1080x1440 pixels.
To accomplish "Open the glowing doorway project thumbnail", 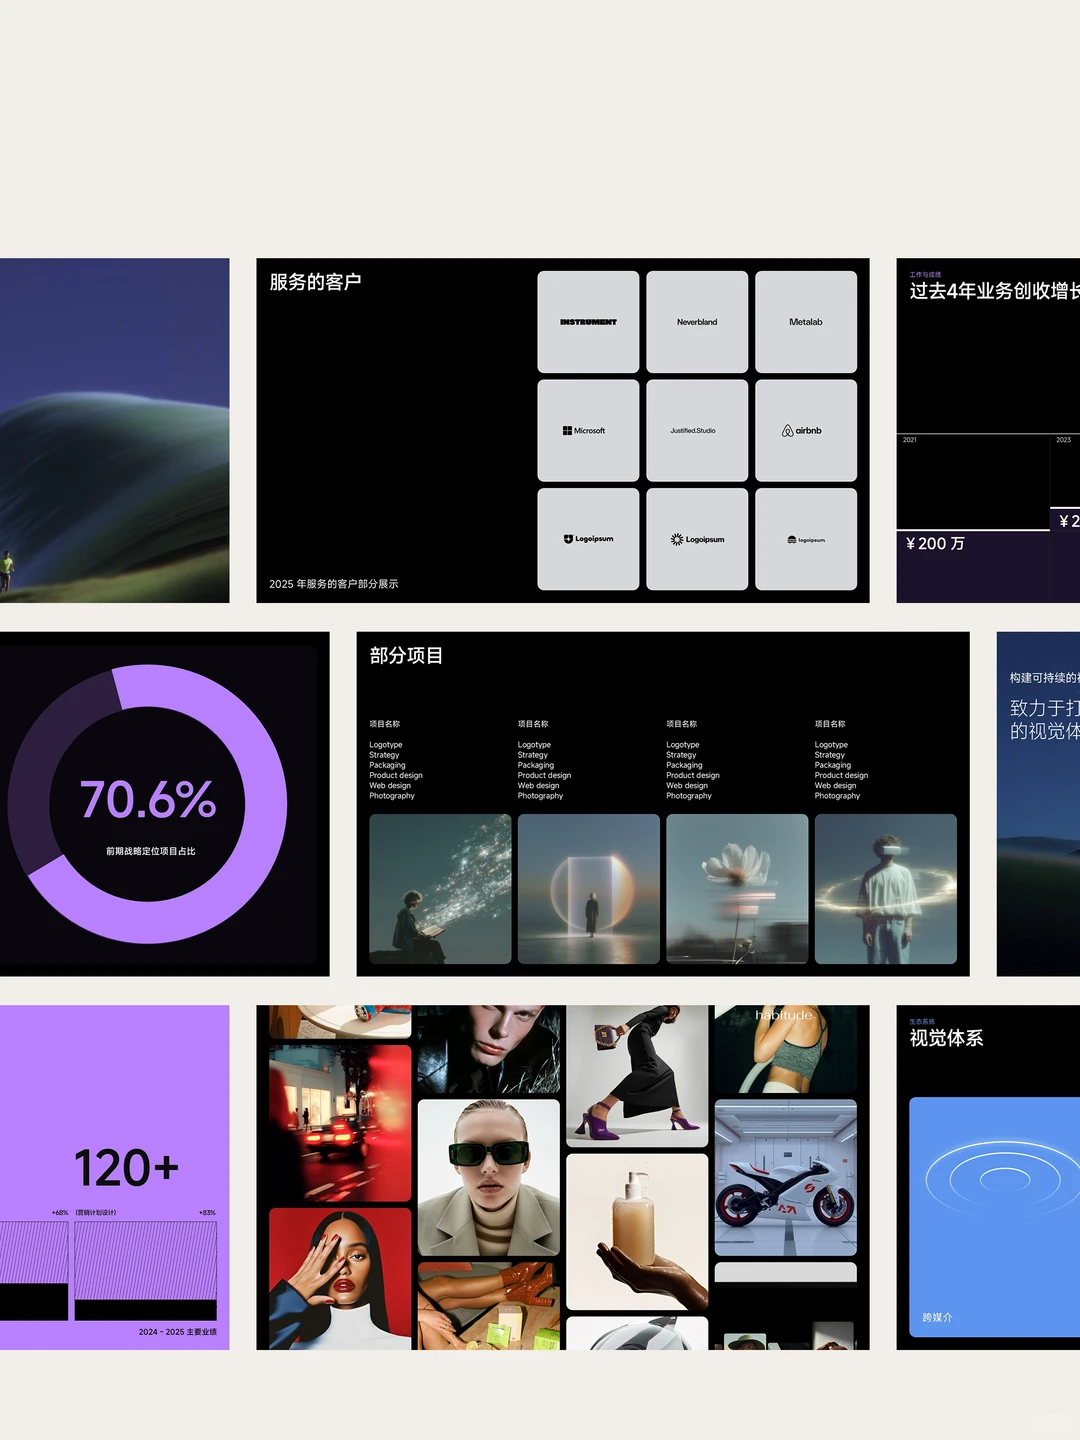I will click(x=589, y=889).
